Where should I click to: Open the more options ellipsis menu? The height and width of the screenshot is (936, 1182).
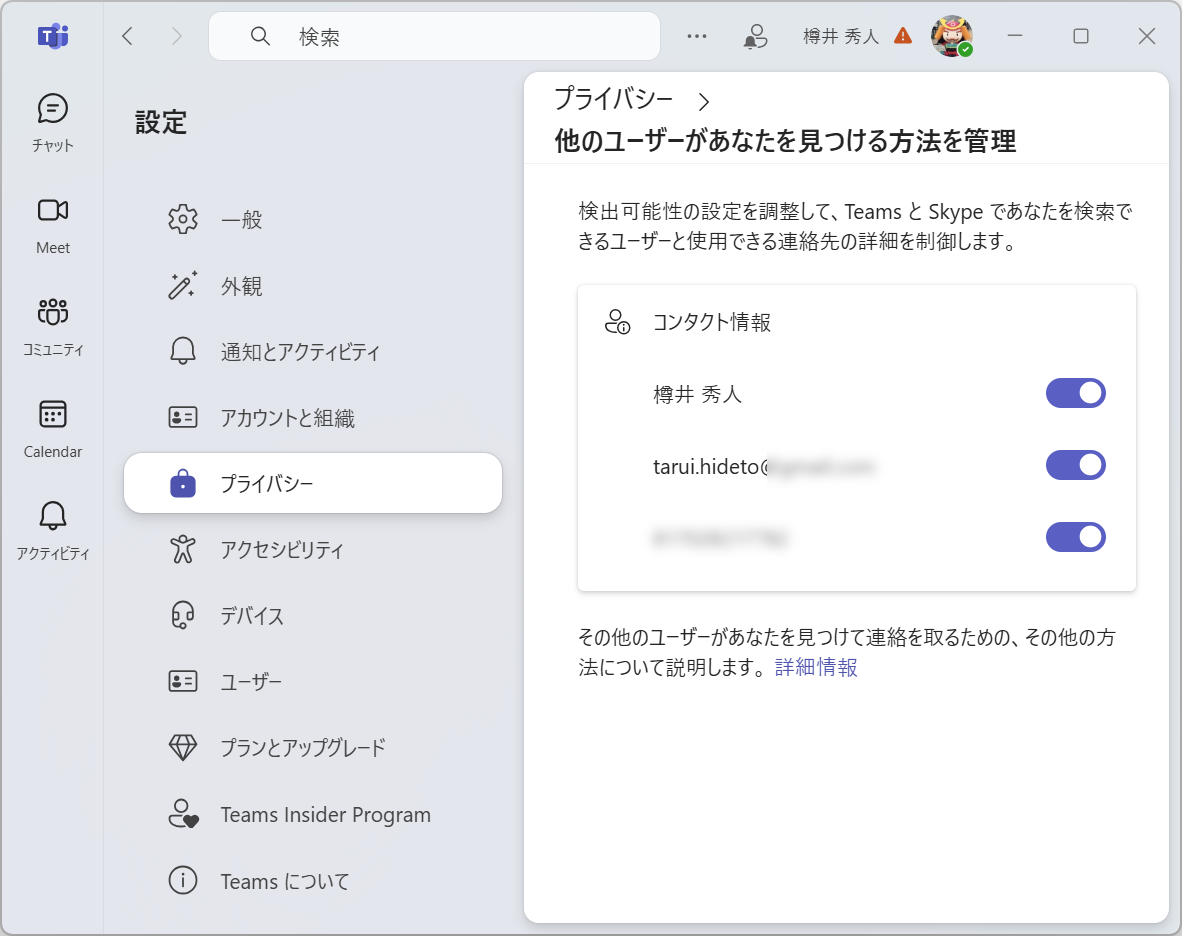click(696, 36)
